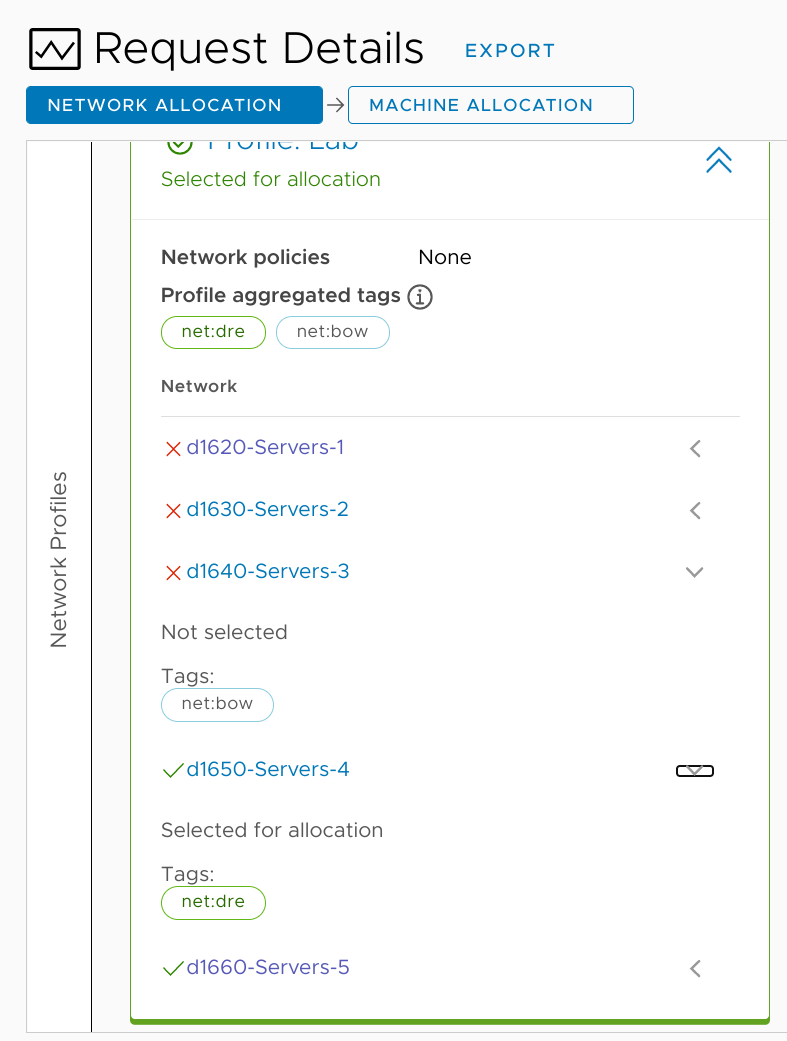This screenshot has width=787, height=1041.
Task: Click the net:bow tag under d1640-Servers-3
Action: coord(217,704)
